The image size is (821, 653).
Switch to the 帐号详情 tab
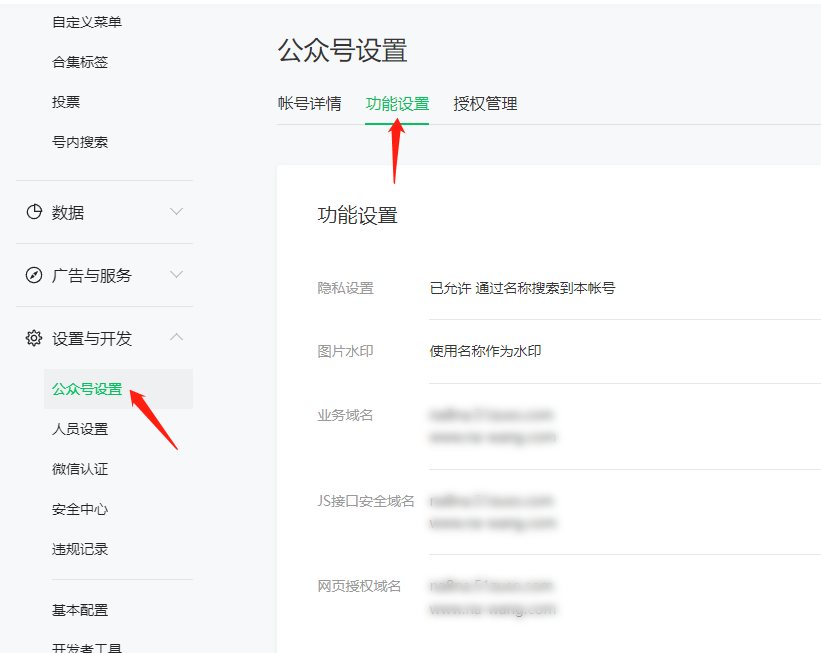click(x=309, y=103)
